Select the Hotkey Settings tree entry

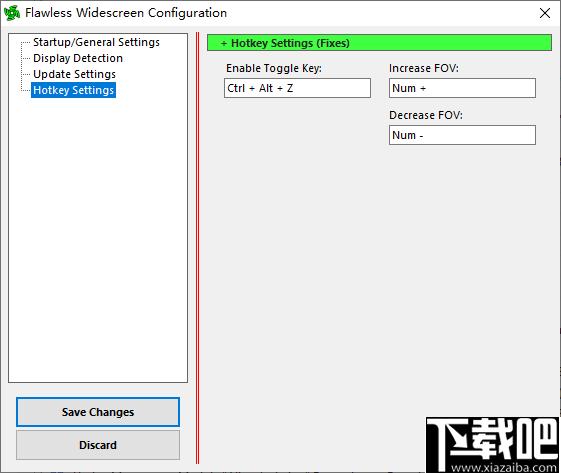(73, 90)
